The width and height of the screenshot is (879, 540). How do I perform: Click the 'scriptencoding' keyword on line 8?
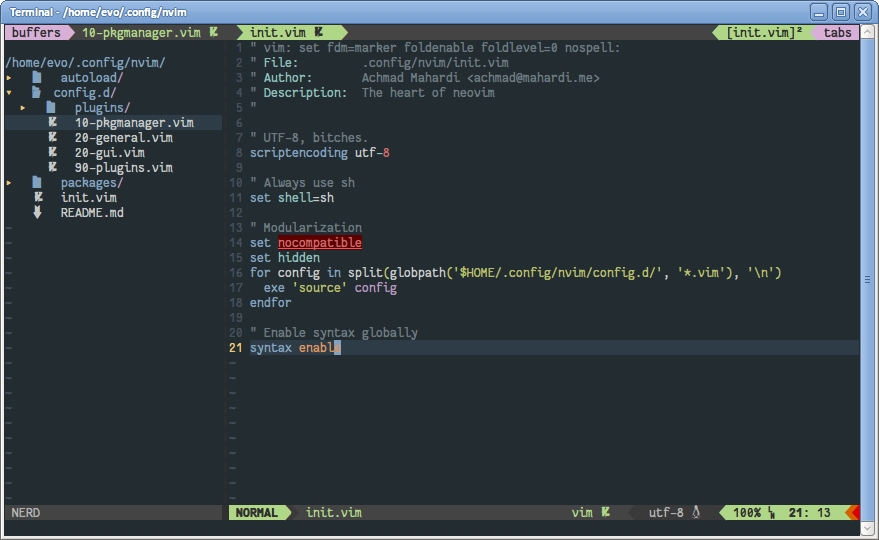point(299,153)
